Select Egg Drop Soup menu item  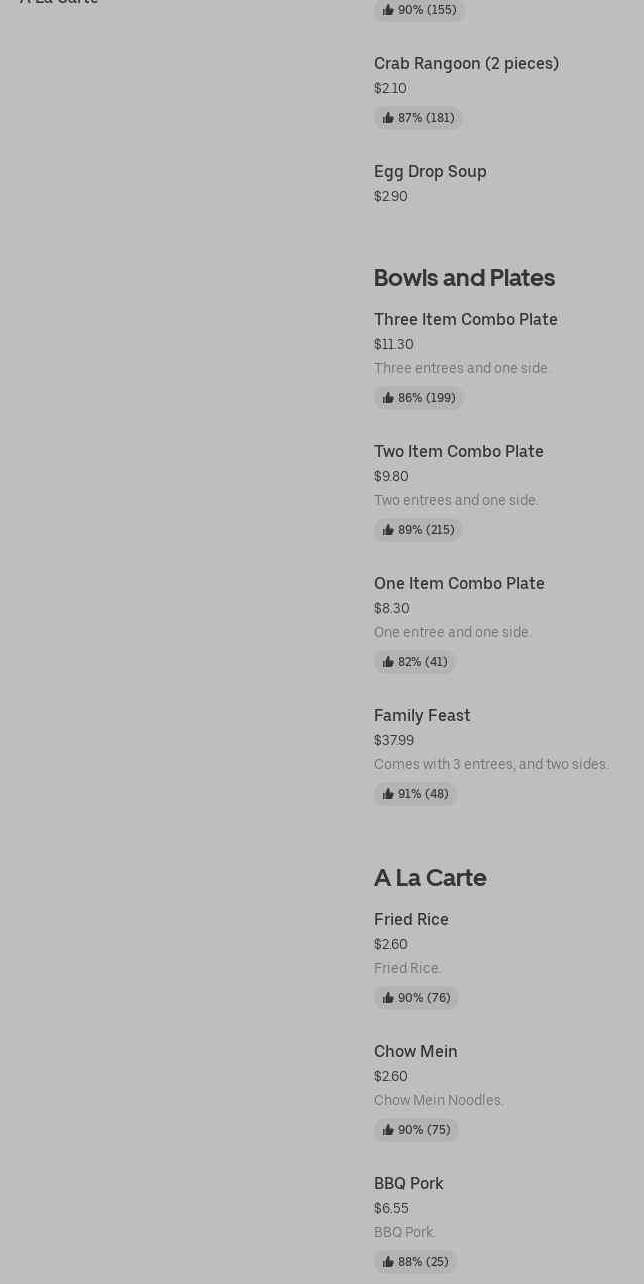point(430,172)
